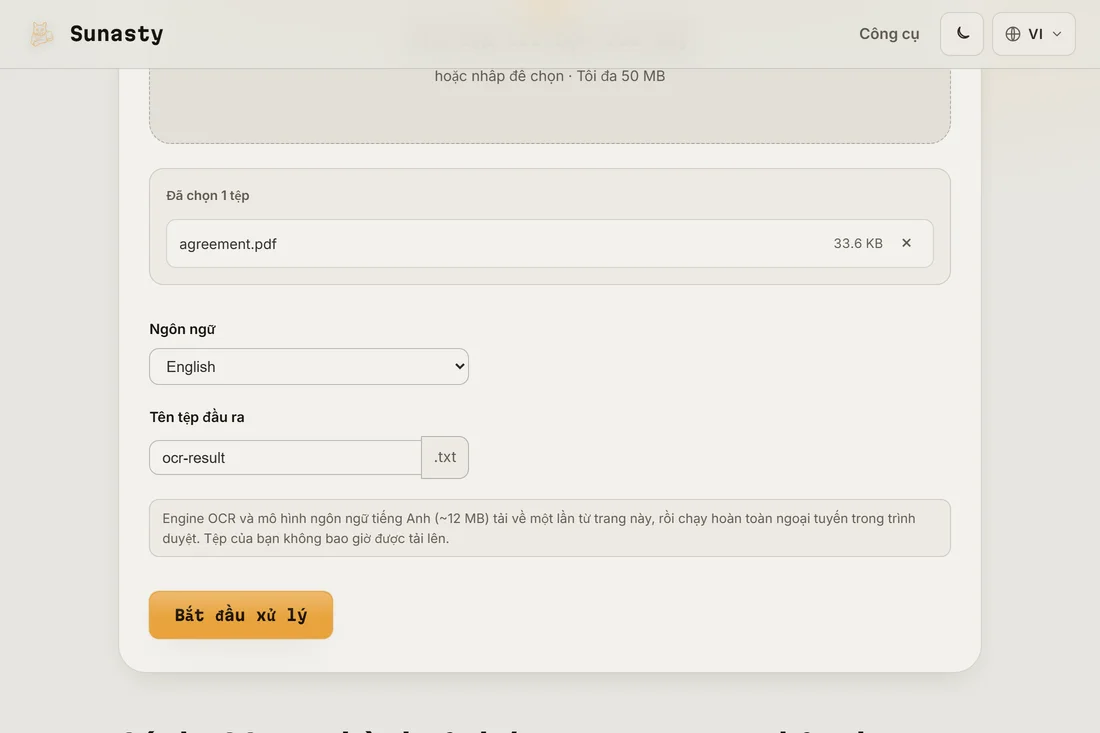This screenshot has height=733, width=1100.
Task: Click the Tối đa 50 MB hint text
Action: pos(621,76)
